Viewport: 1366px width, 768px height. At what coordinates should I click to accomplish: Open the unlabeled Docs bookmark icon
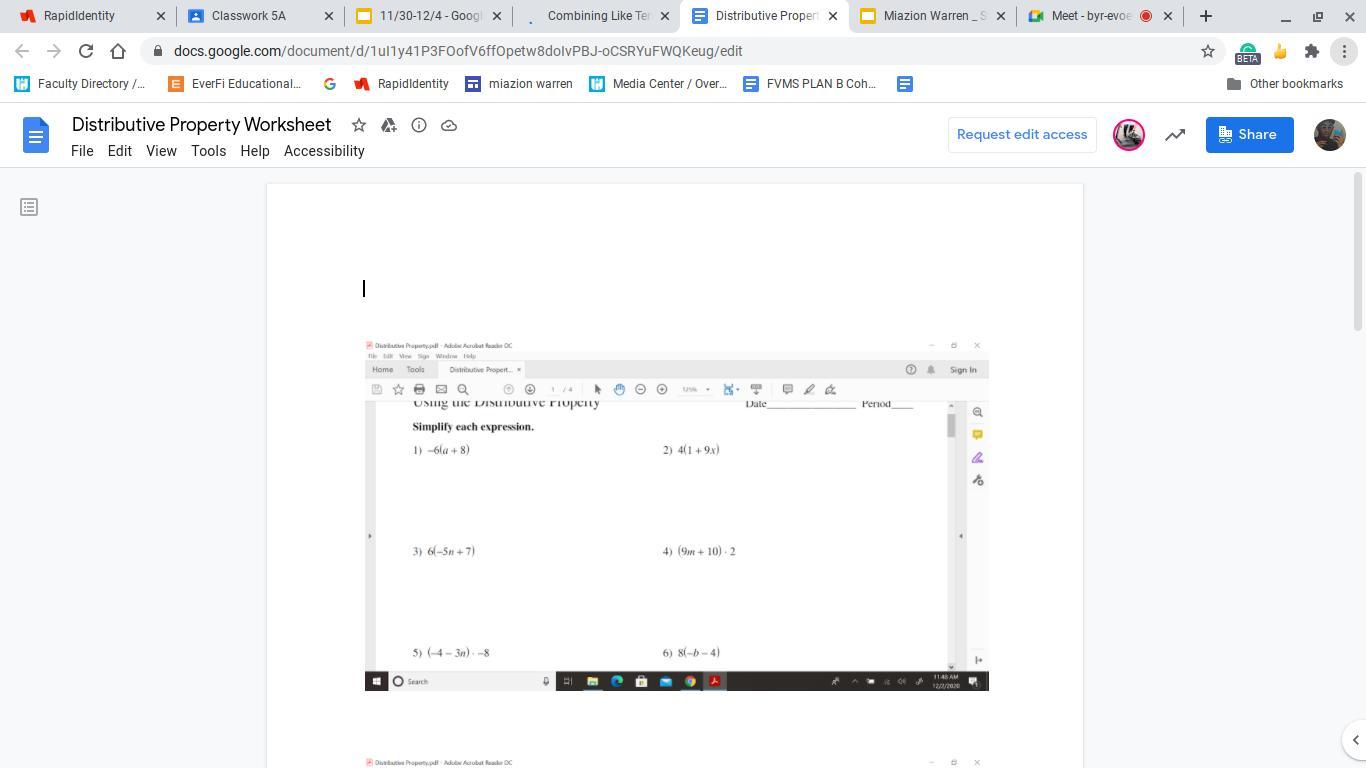point(905,84)
